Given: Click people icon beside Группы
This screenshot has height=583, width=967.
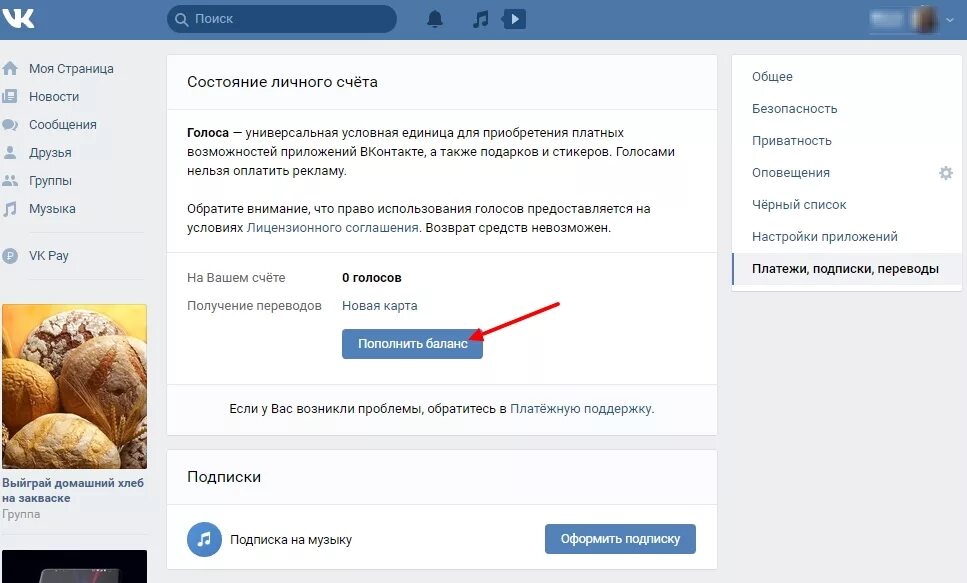Looking at the screenshot, I should pos(10,181).
